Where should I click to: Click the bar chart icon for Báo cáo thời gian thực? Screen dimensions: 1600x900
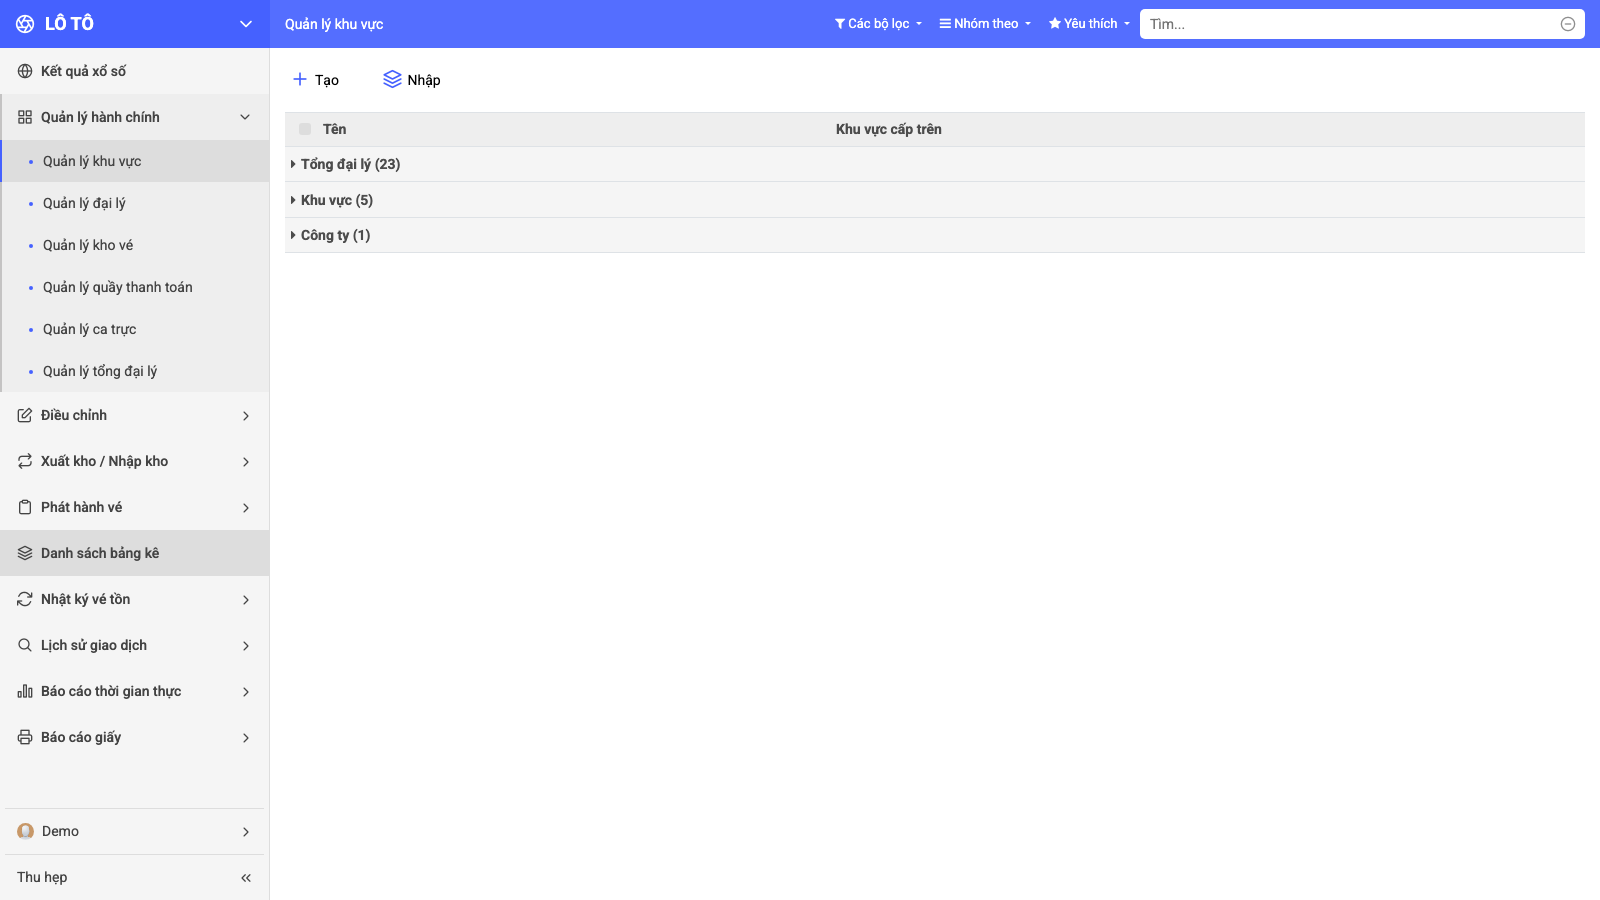coord(25,691)
